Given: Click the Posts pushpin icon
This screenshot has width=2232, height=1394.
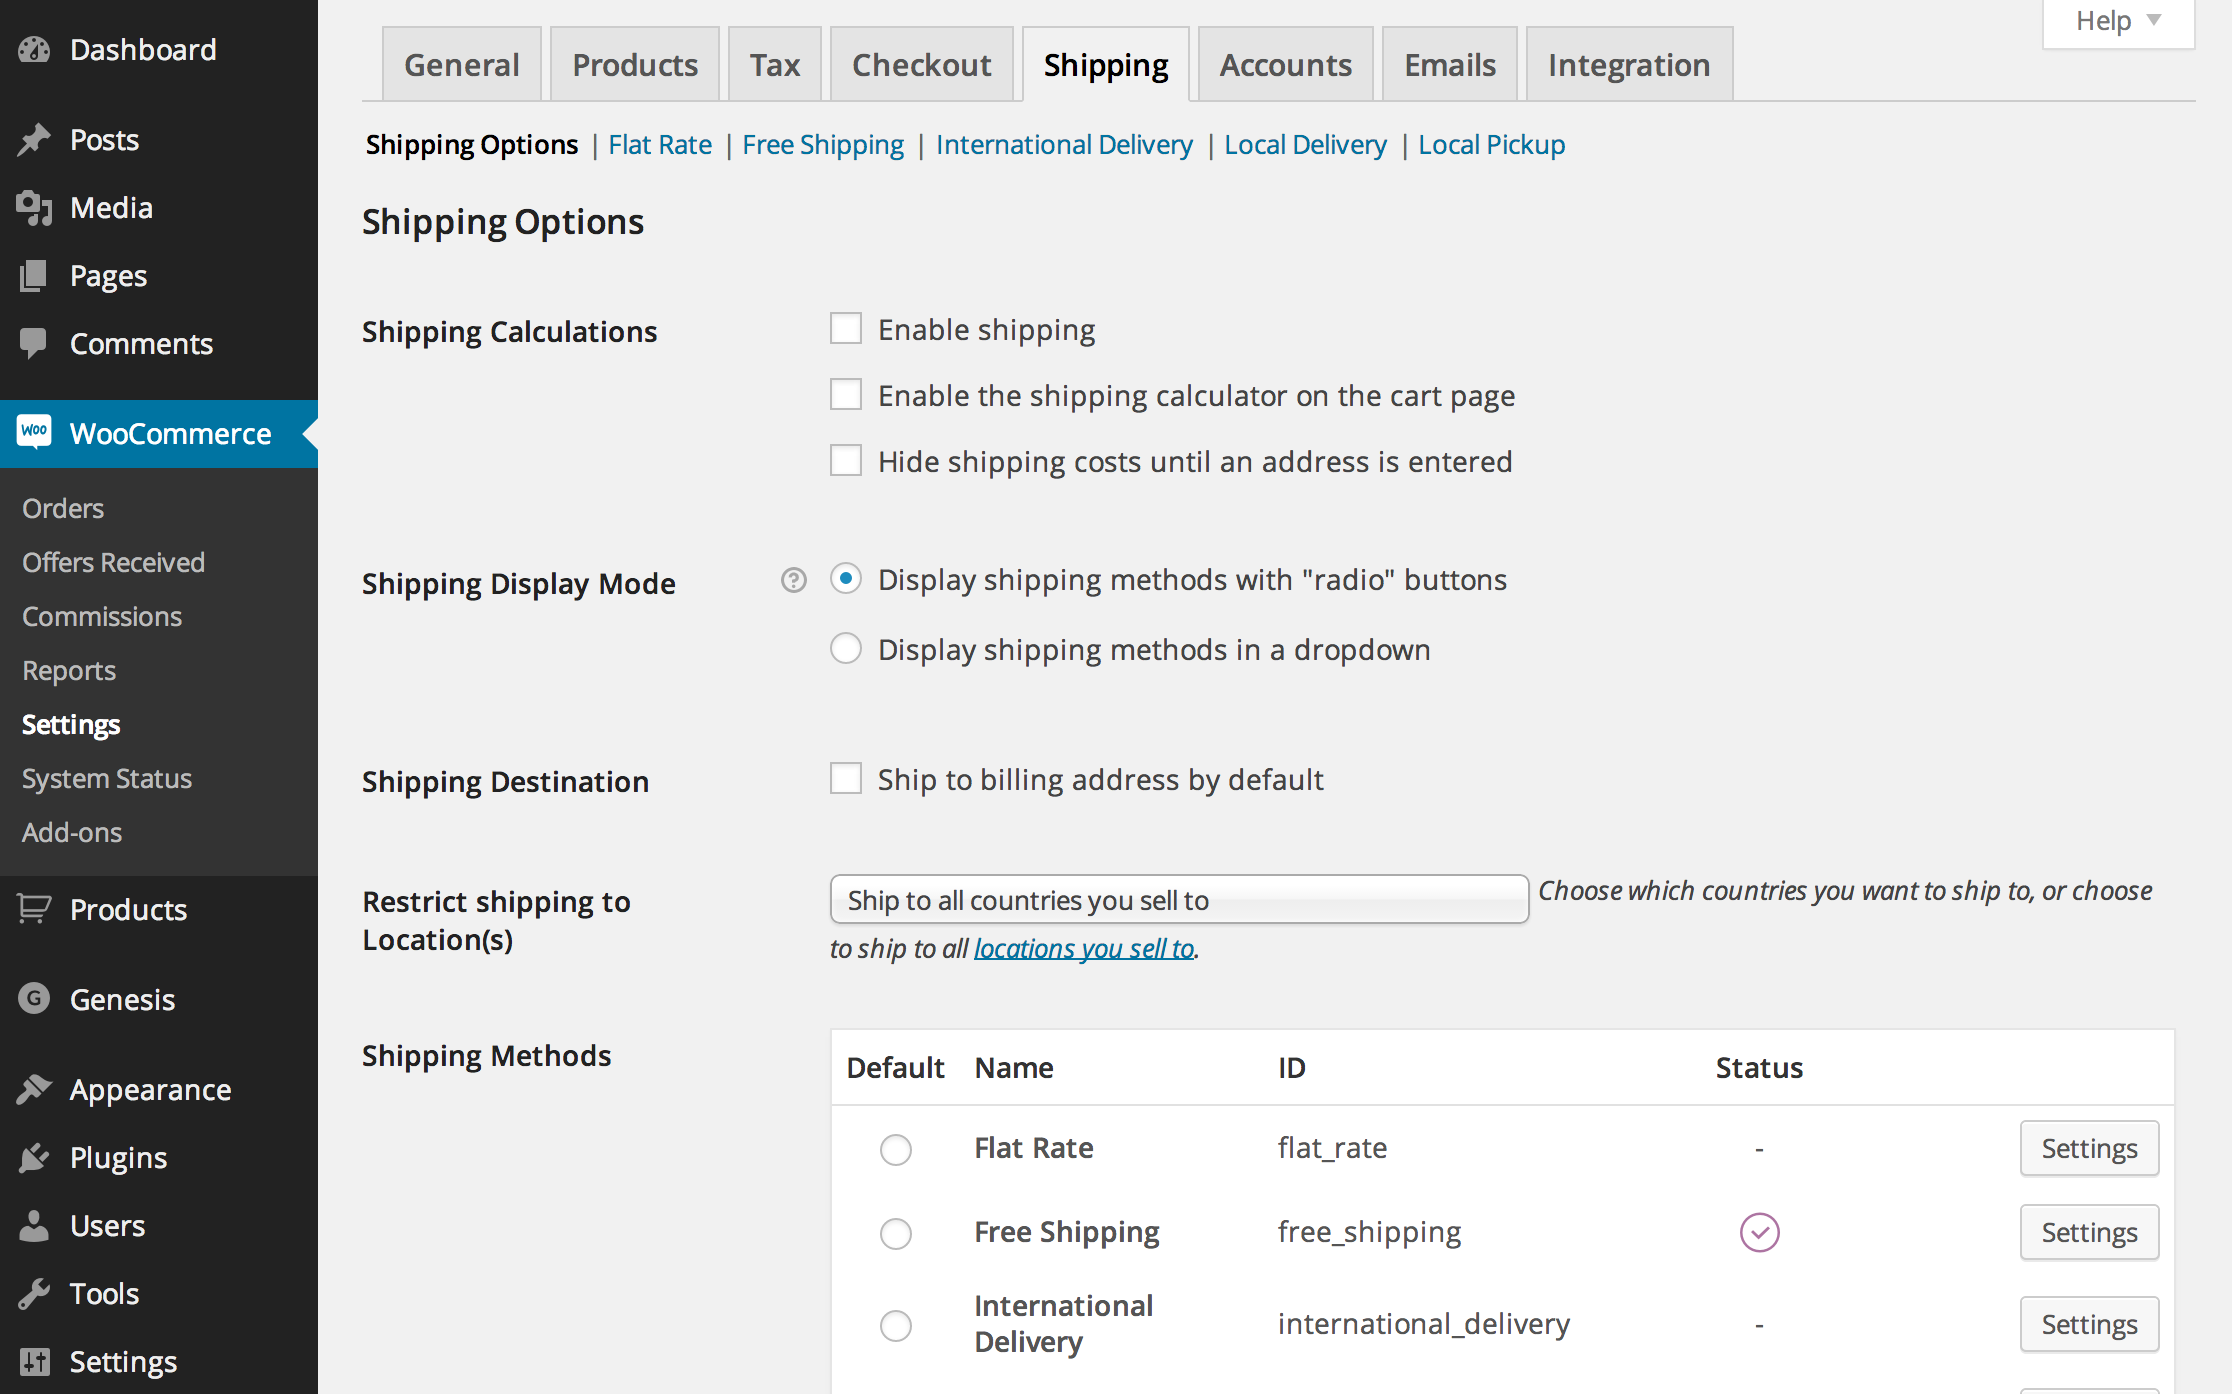Looking at the screenshot, I should (x=34, y=140).
